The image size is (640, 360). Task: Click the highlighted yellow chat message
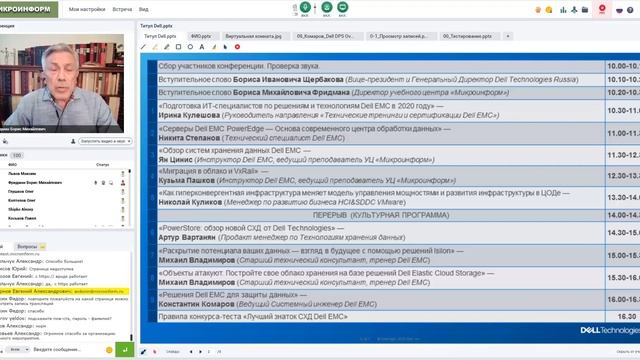click(x=64, y=291)
